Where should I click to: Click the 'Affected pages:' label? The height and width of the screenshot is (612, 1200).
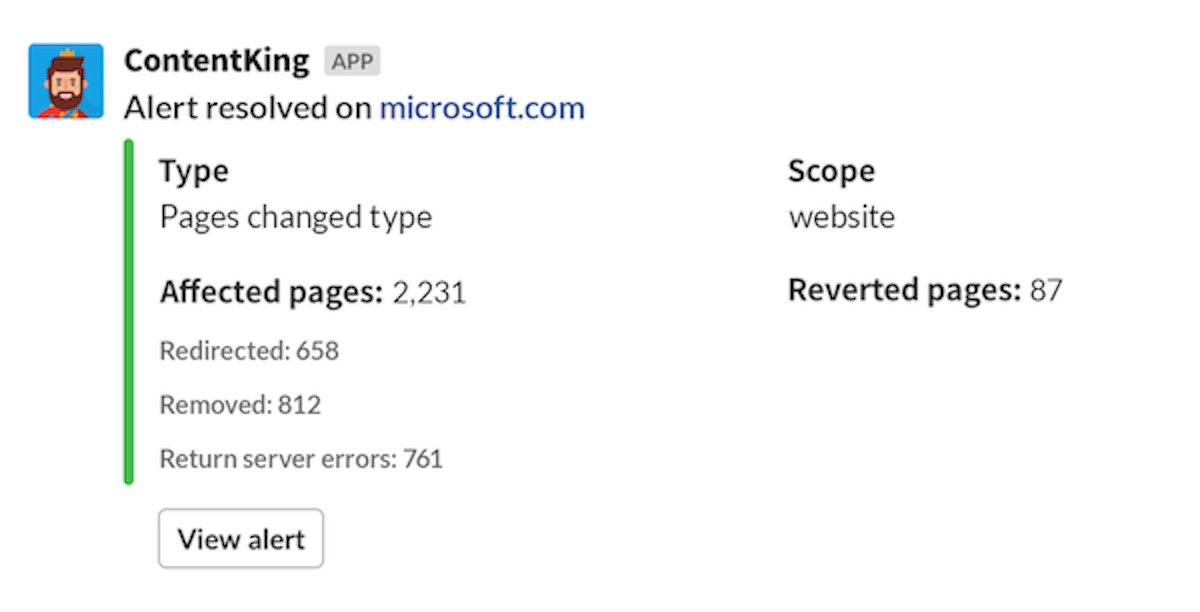[272, 293]
